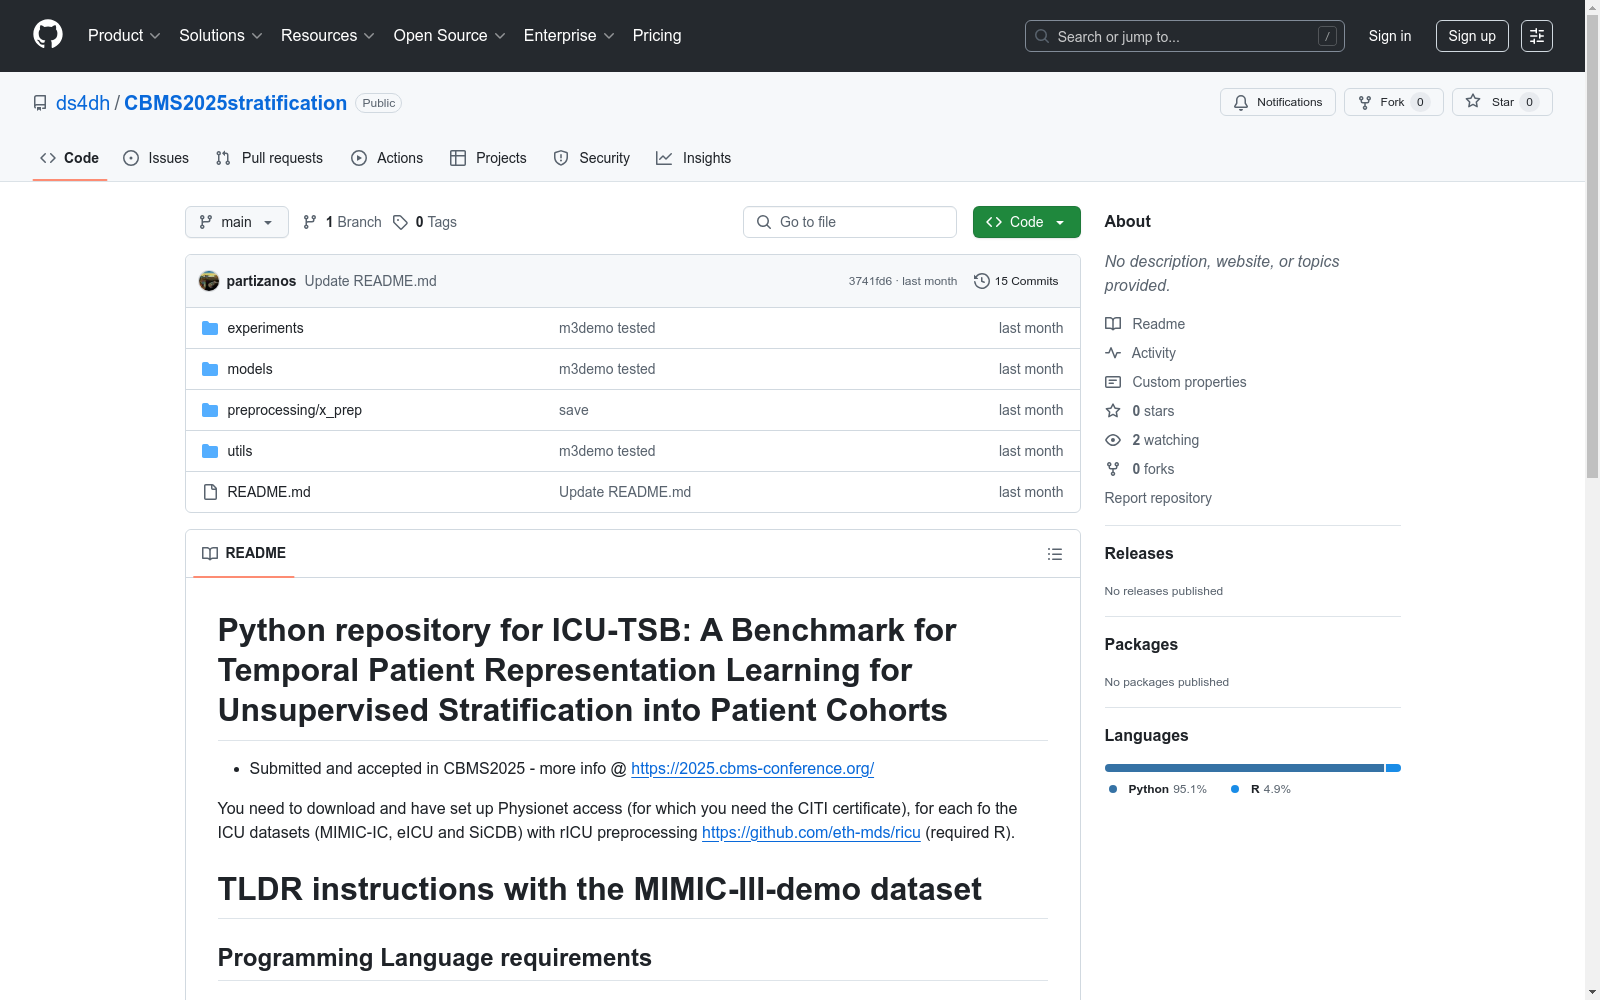Screen dimensions: 1600x1000
Task: Click the R 4.9% language label
Action: click(x=1261, y=789)
